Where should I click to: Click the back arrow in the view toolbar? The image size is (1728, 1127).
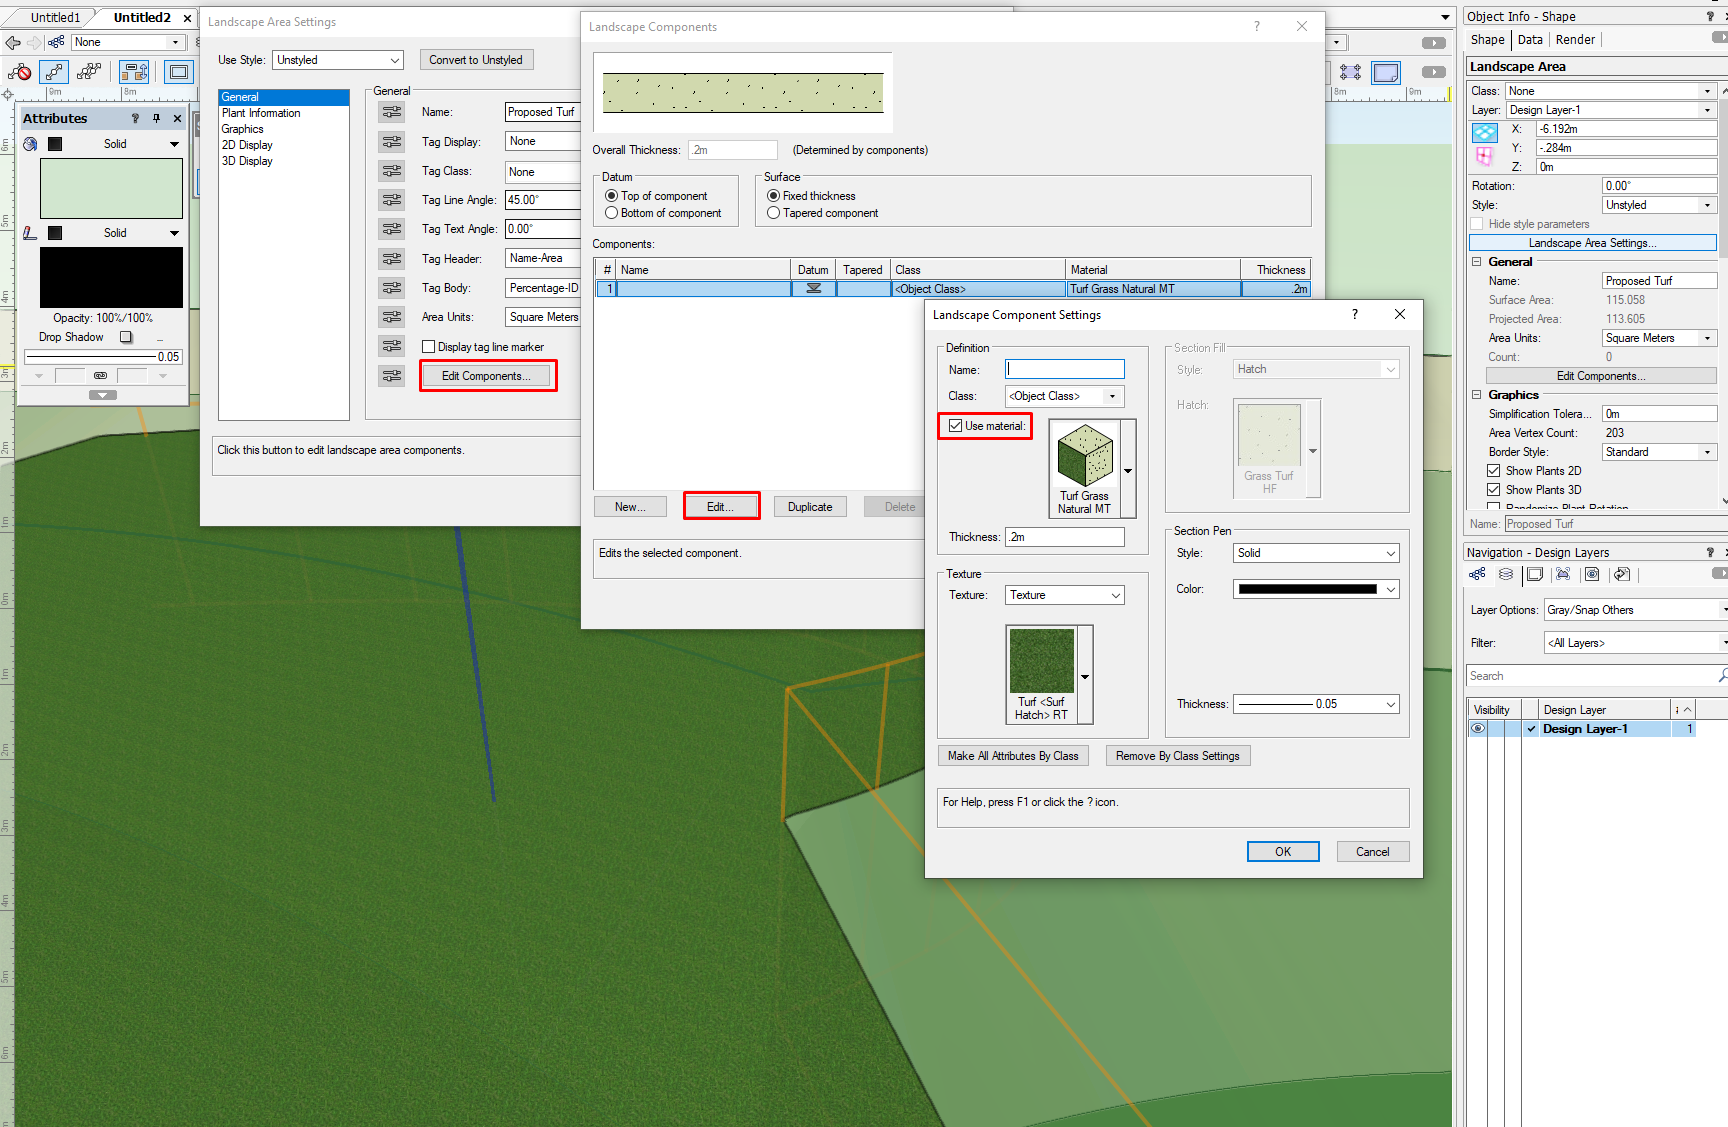[13, 42]
